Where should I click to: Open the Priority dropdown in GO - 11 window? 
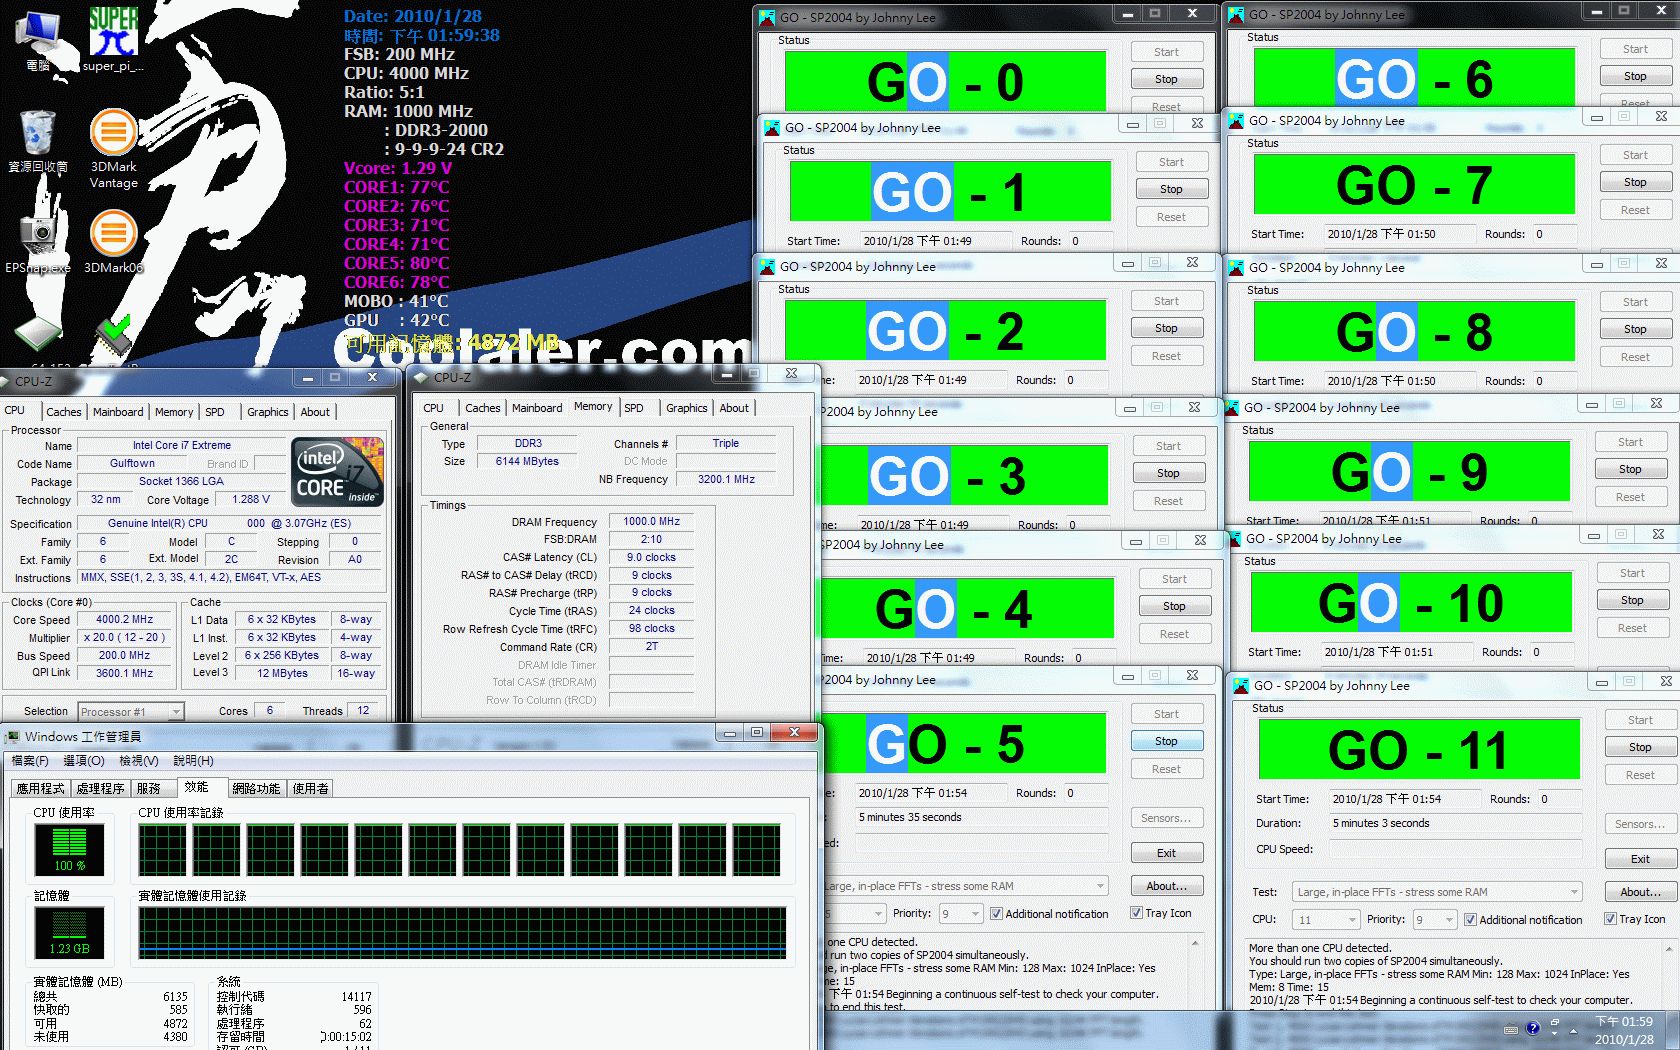[1435, 919]
